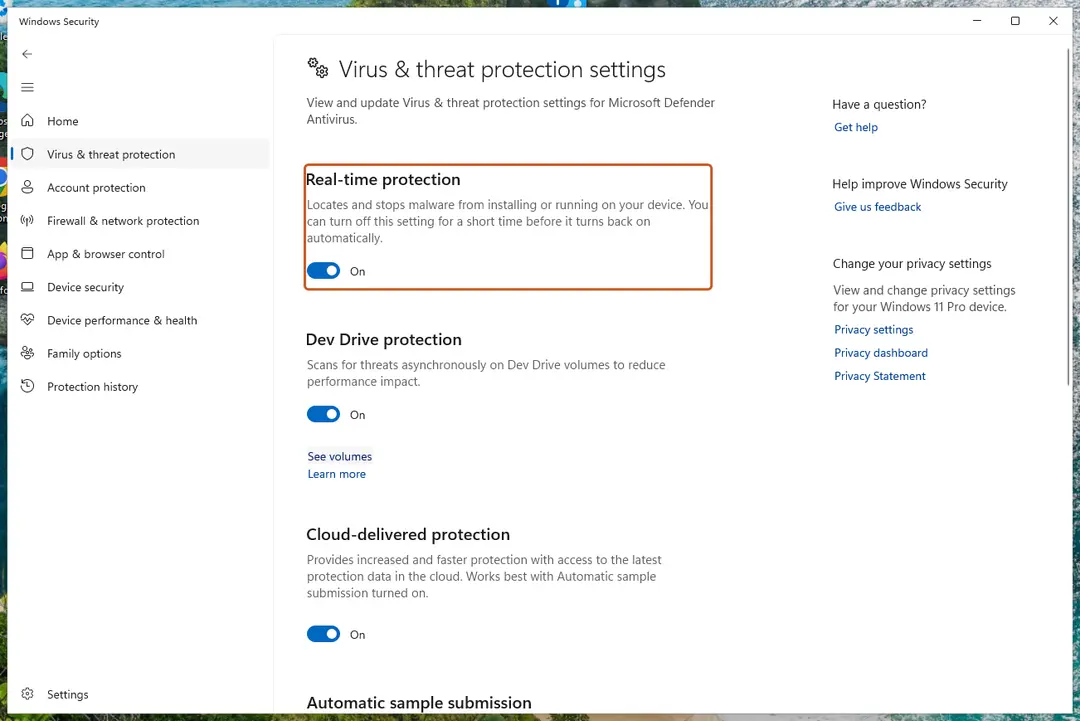This screenshot has height=721, width=1080.
Task: Click 'Change your privacy settings' heading
Action: 912,264
